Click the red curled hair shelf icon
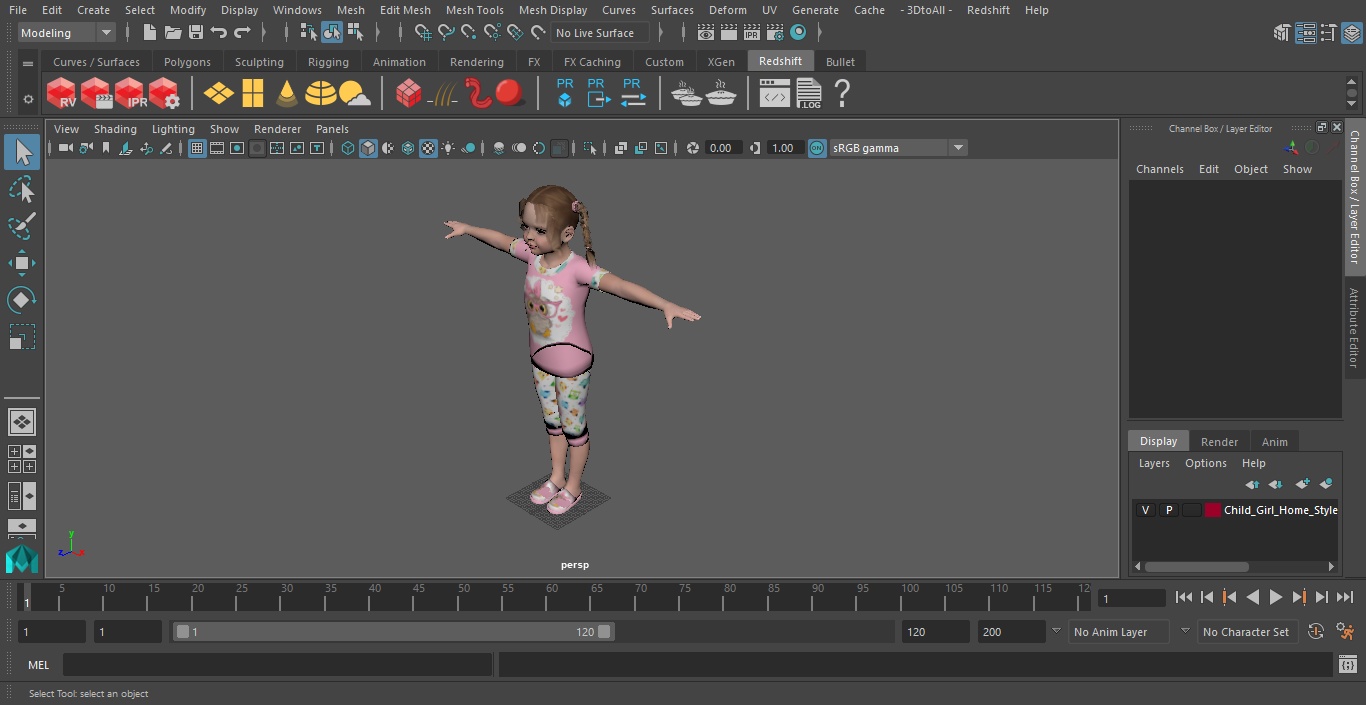 [479, 94]
